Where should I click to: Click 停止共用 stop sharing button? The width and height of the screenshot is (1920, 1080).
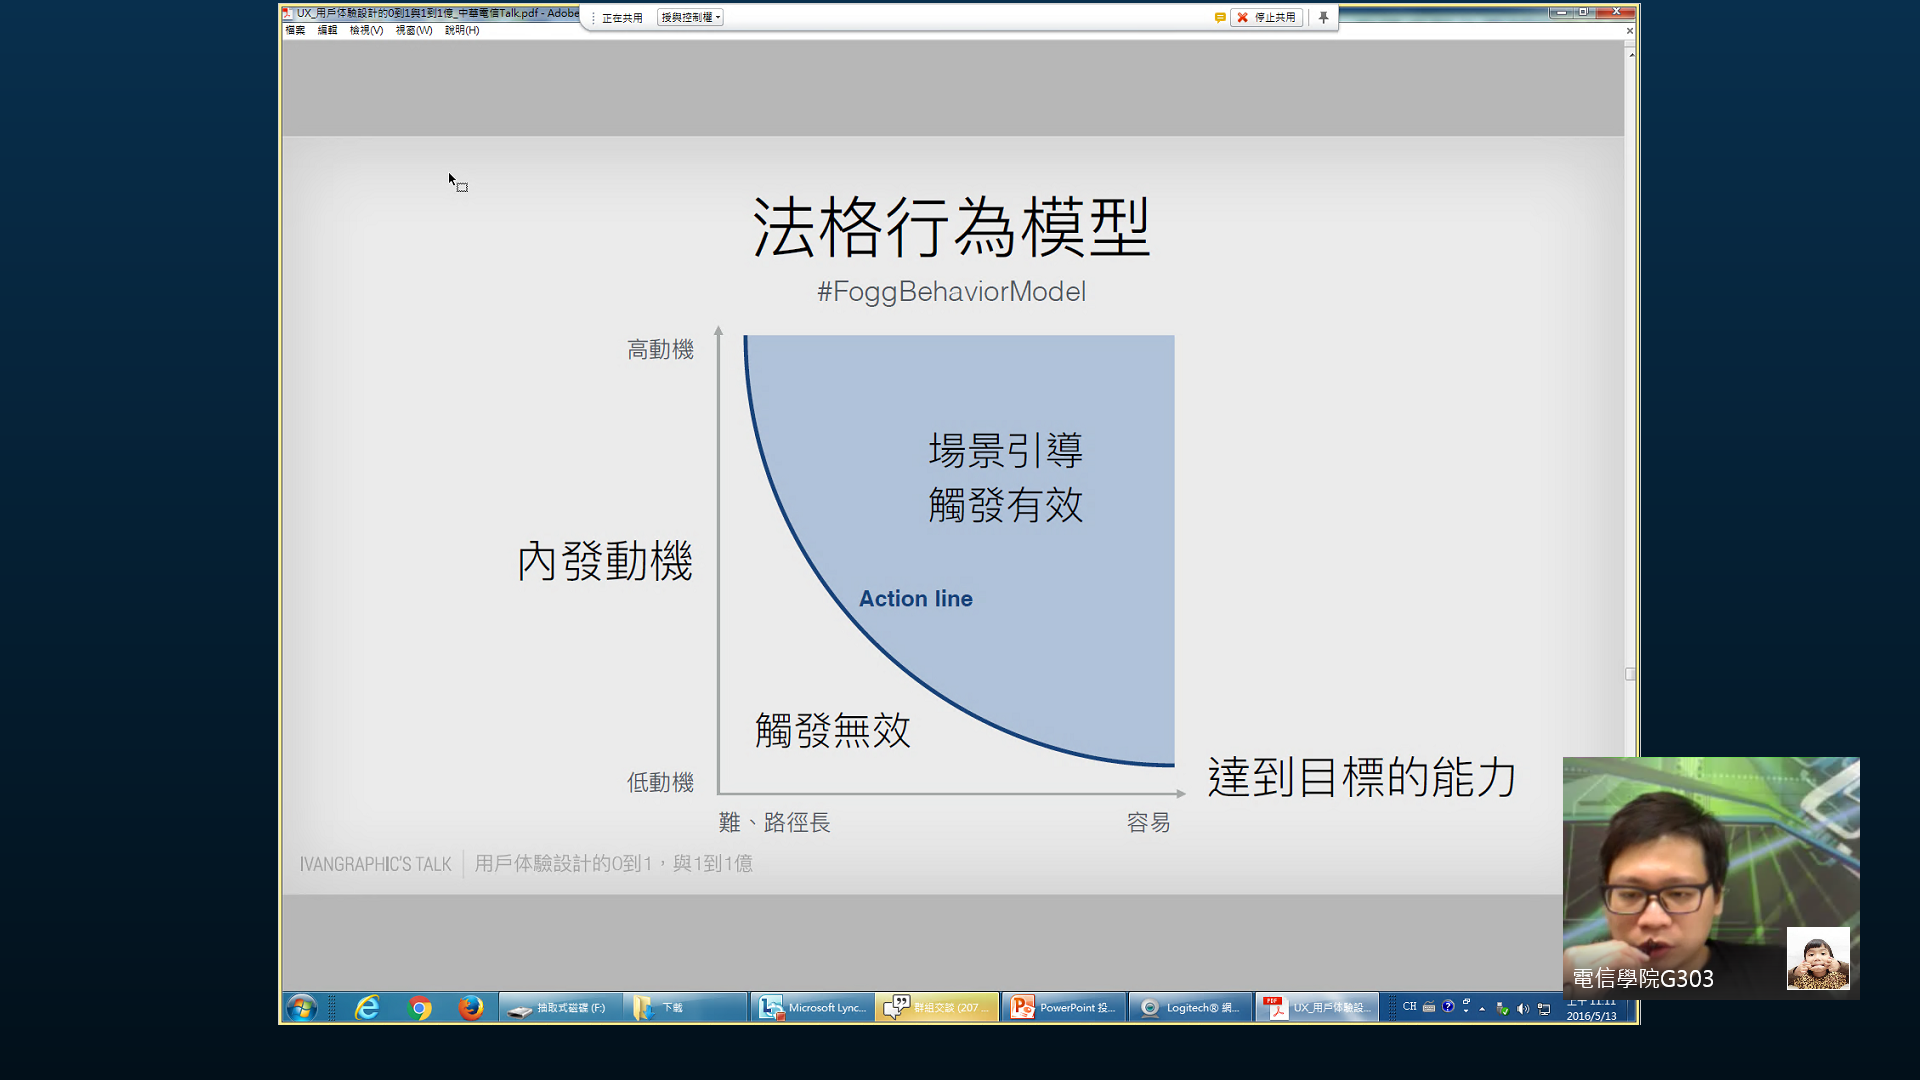1267,17
